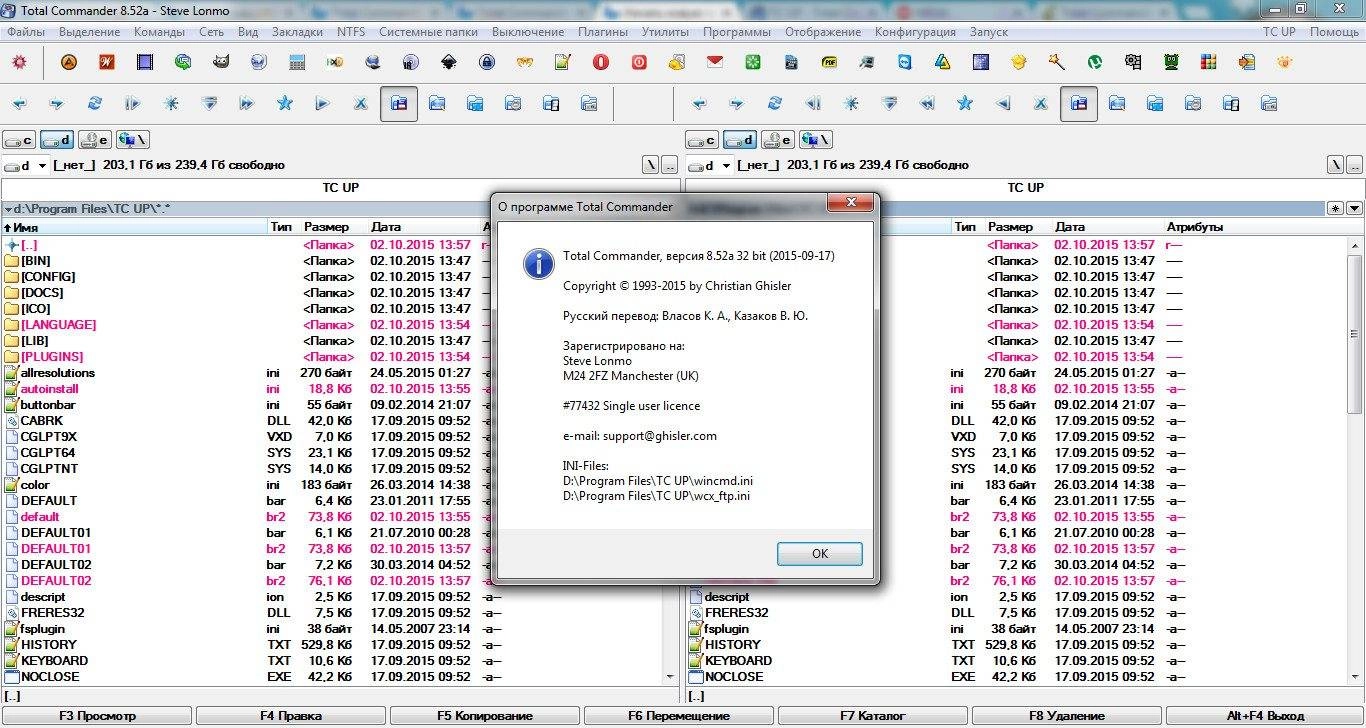This screenshot has width=1366, height=728.
Task: Click the blue X icon in the left panel toolbar
Action: click(x=361, y=103)
